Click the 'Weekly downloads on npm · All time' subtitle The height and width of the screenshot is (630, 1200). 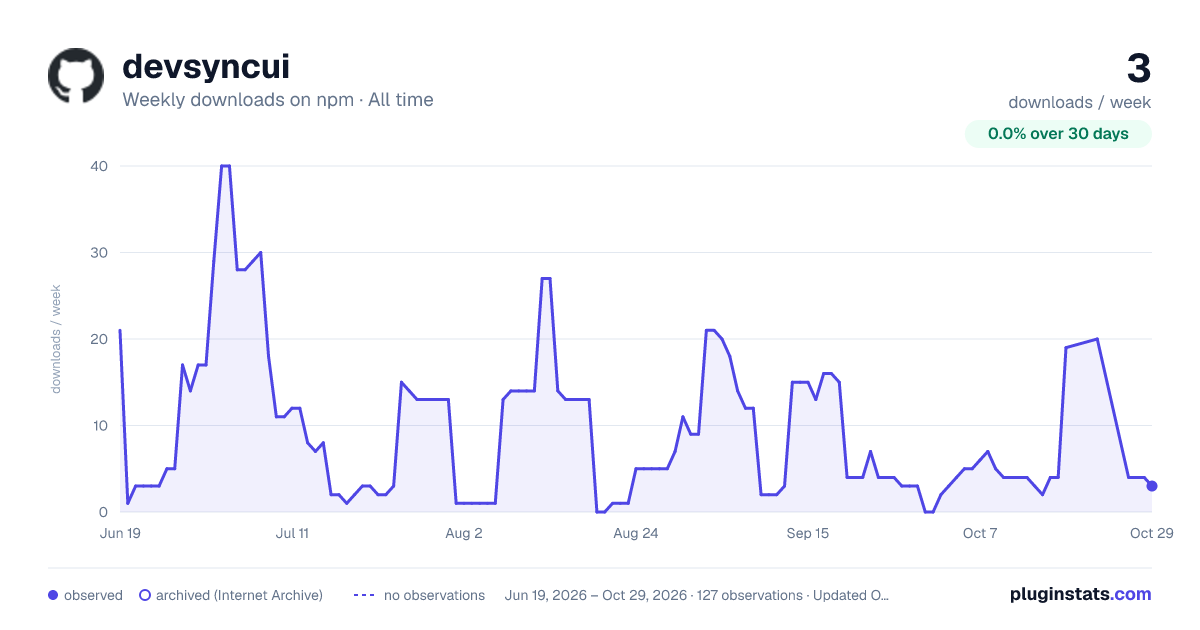[x=278, y=99]
